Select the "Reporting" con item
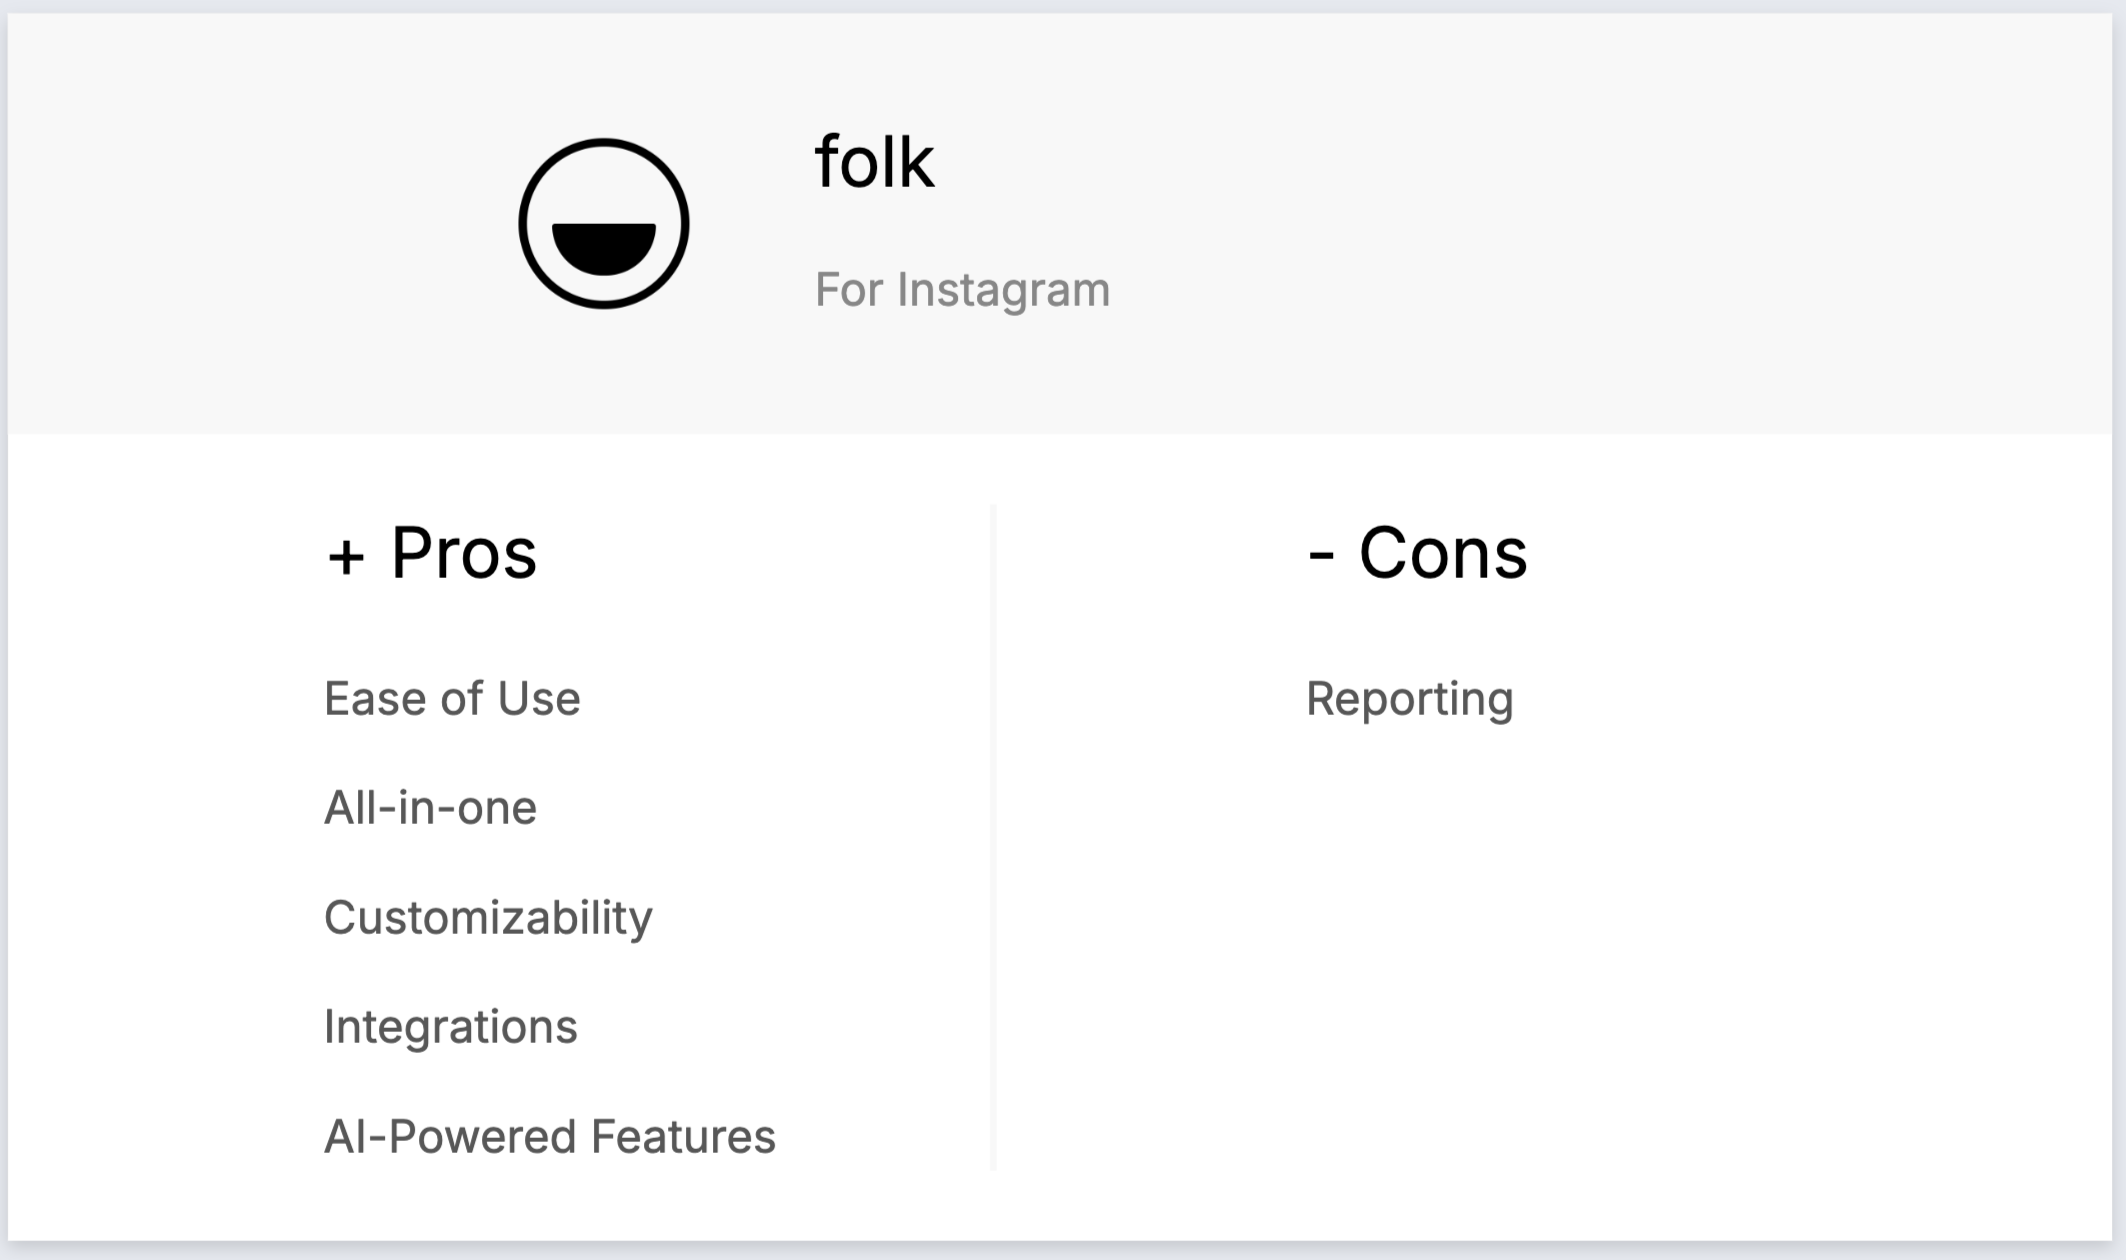Screen dimensions: 2126x1260 tap(1409, 698)
